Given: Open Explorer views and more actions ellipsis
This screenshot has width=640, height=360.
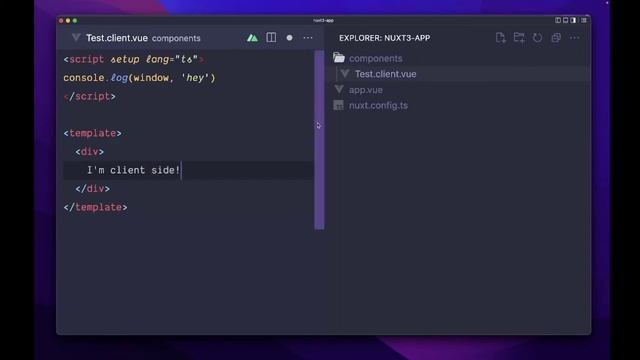Looking at the screenshot, I should point(575,38).
